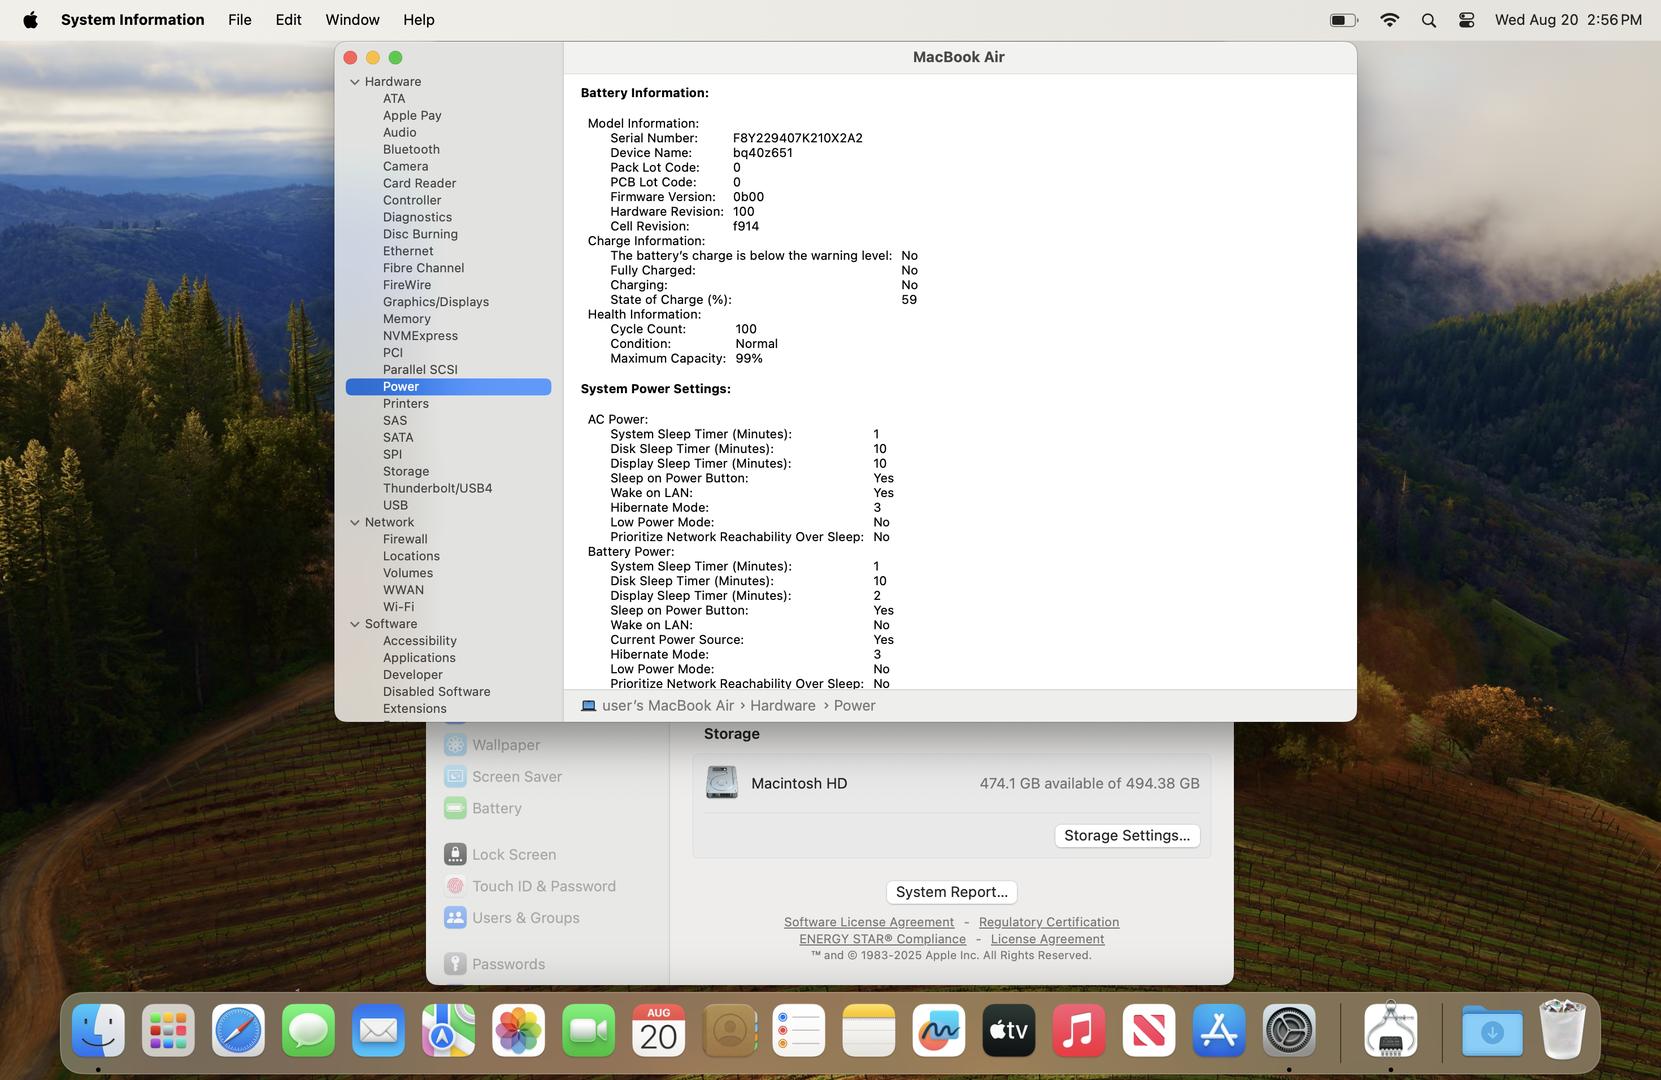The height and width of the screenshot is (1080, 1661).
Task: Open the Regulatory Certification link
Action: pyautogui.click(x=1049, y=922)
